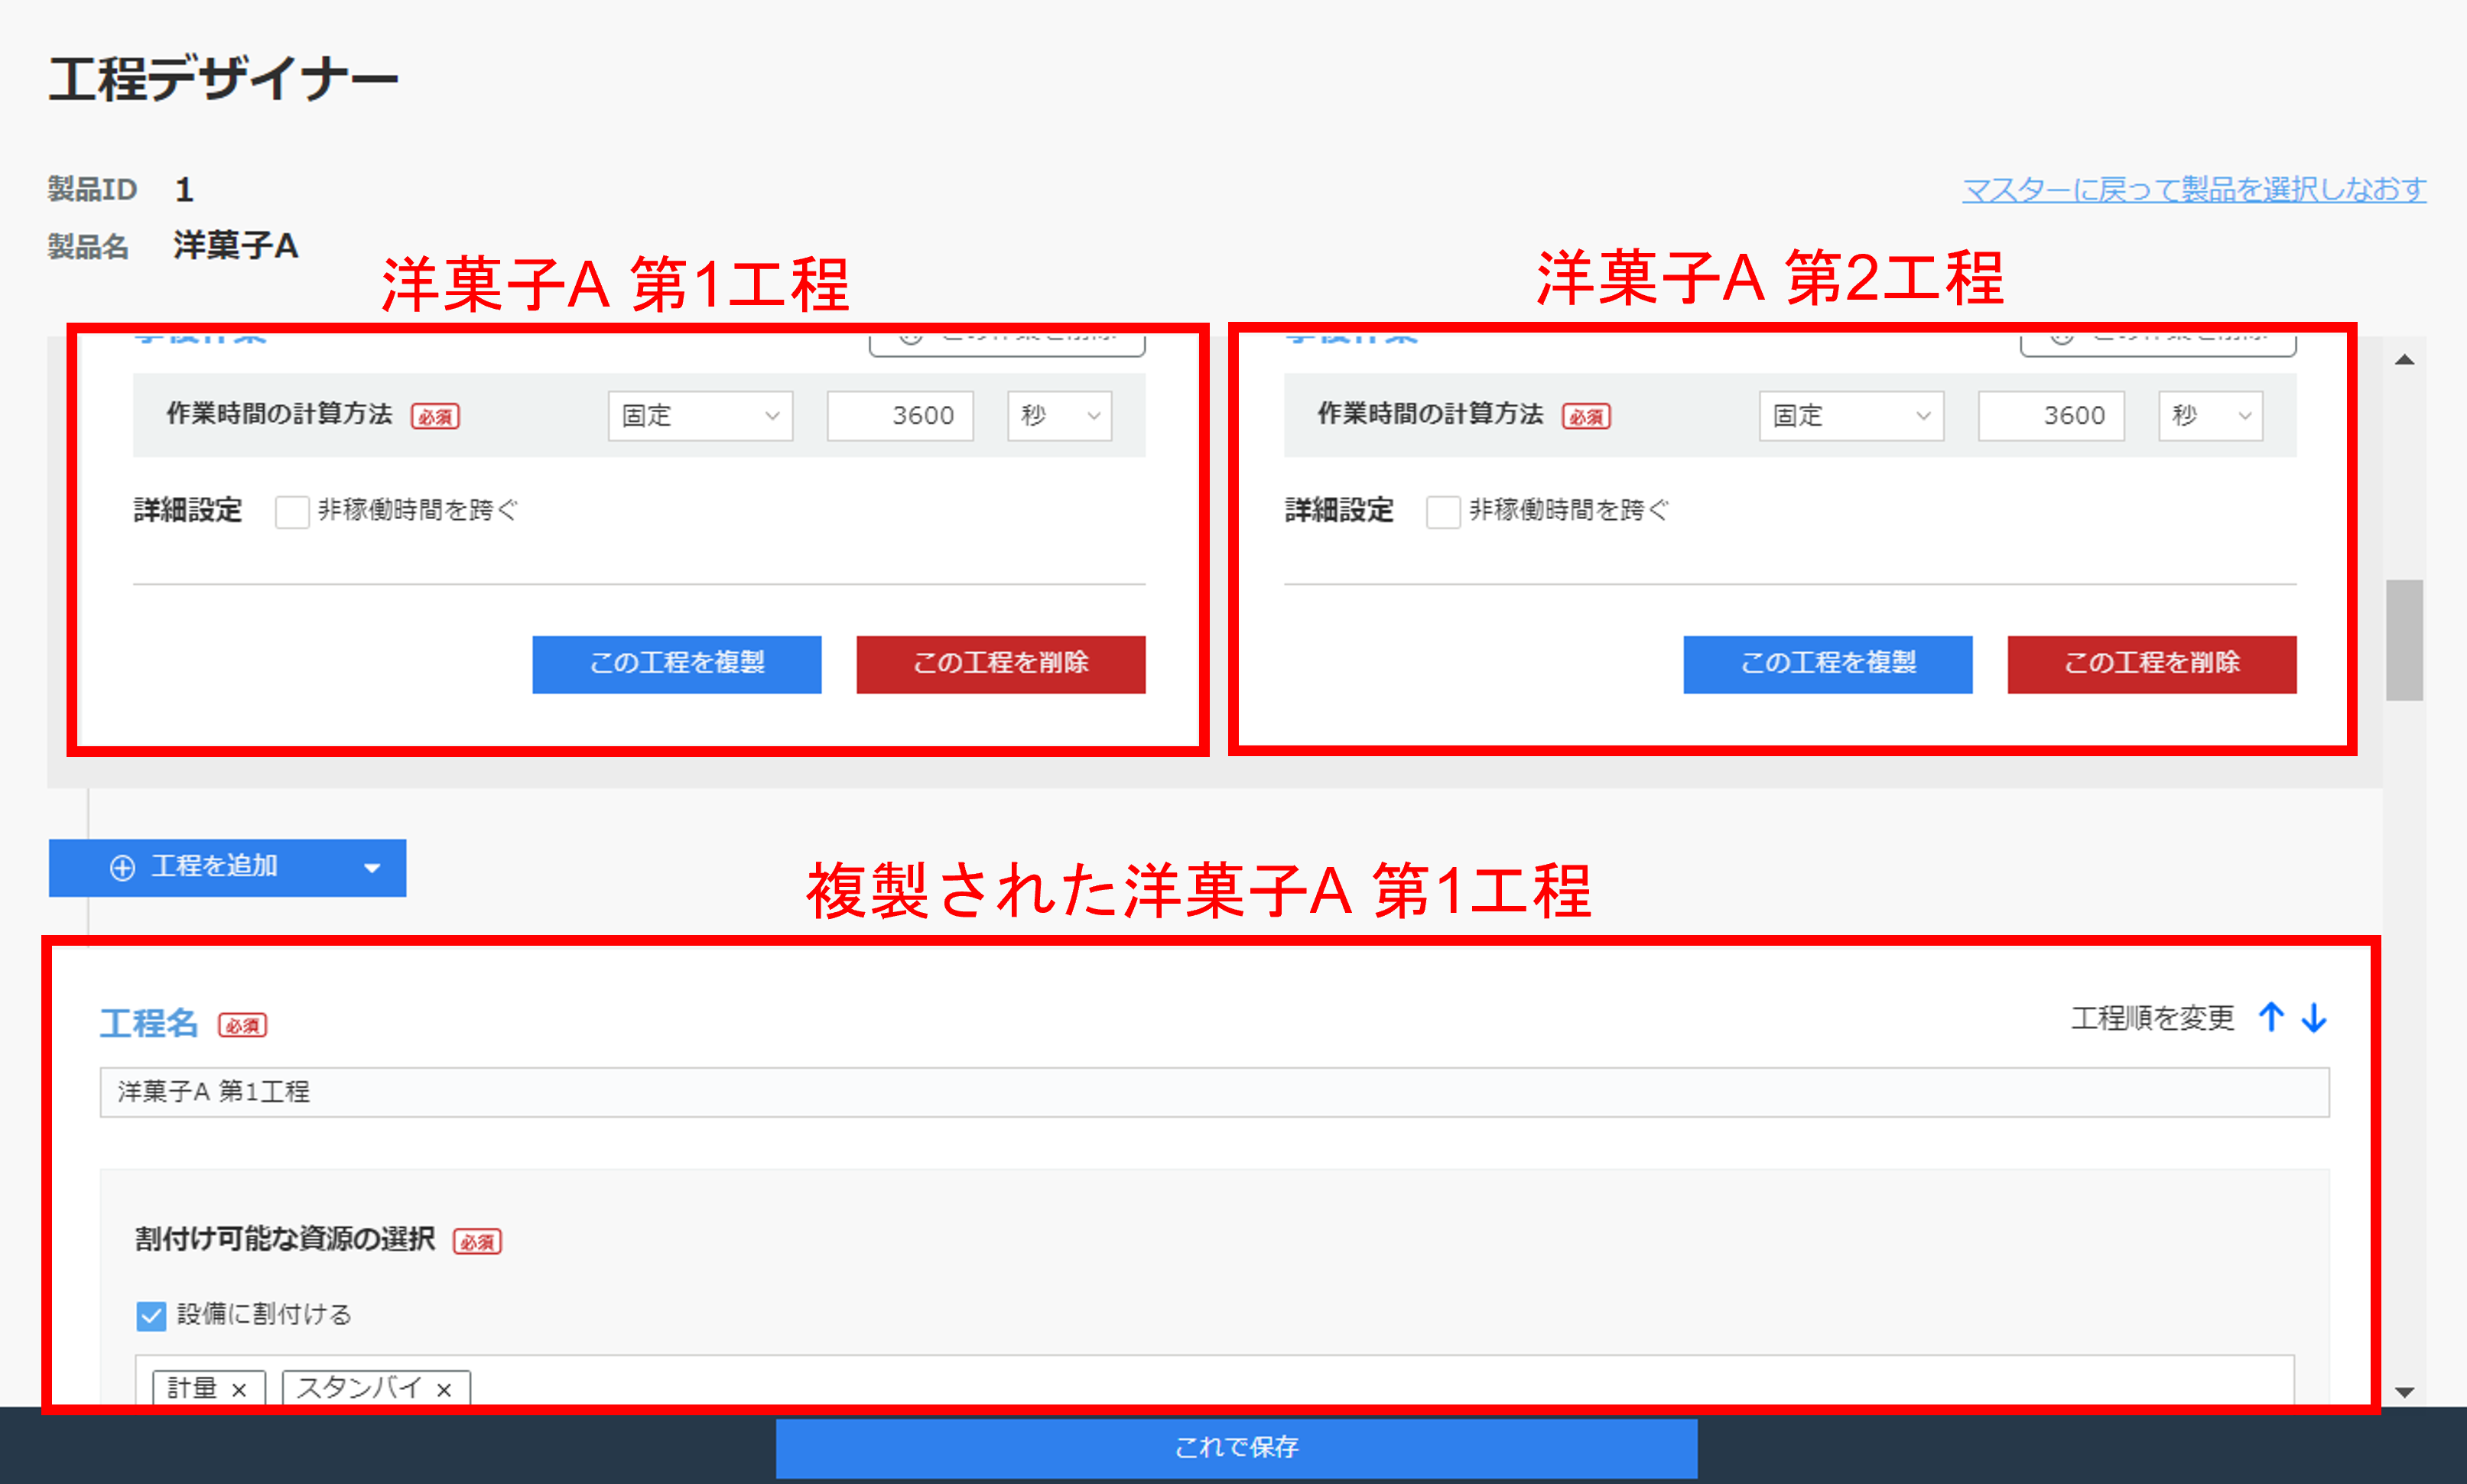Viewport: 2467px width, 1484px height.
Task: Click この工程を複製 button in 第1工程 panel
Action: [x=677, y=664]
